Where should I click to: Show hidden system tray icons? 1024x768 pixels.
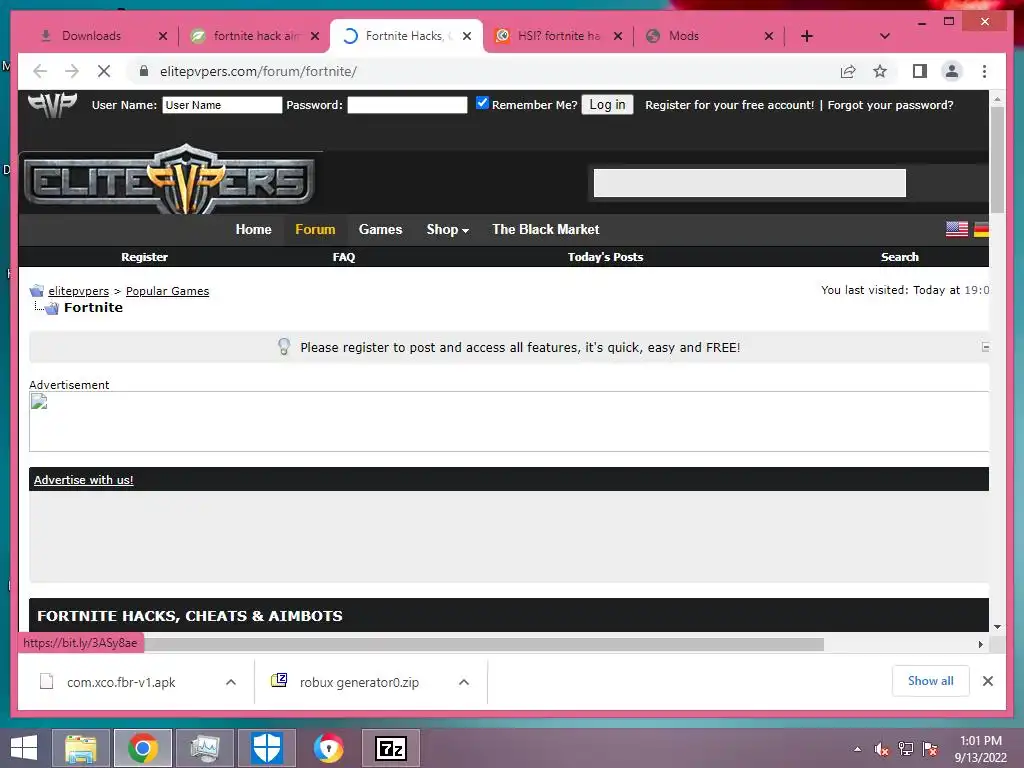[857, 749]
